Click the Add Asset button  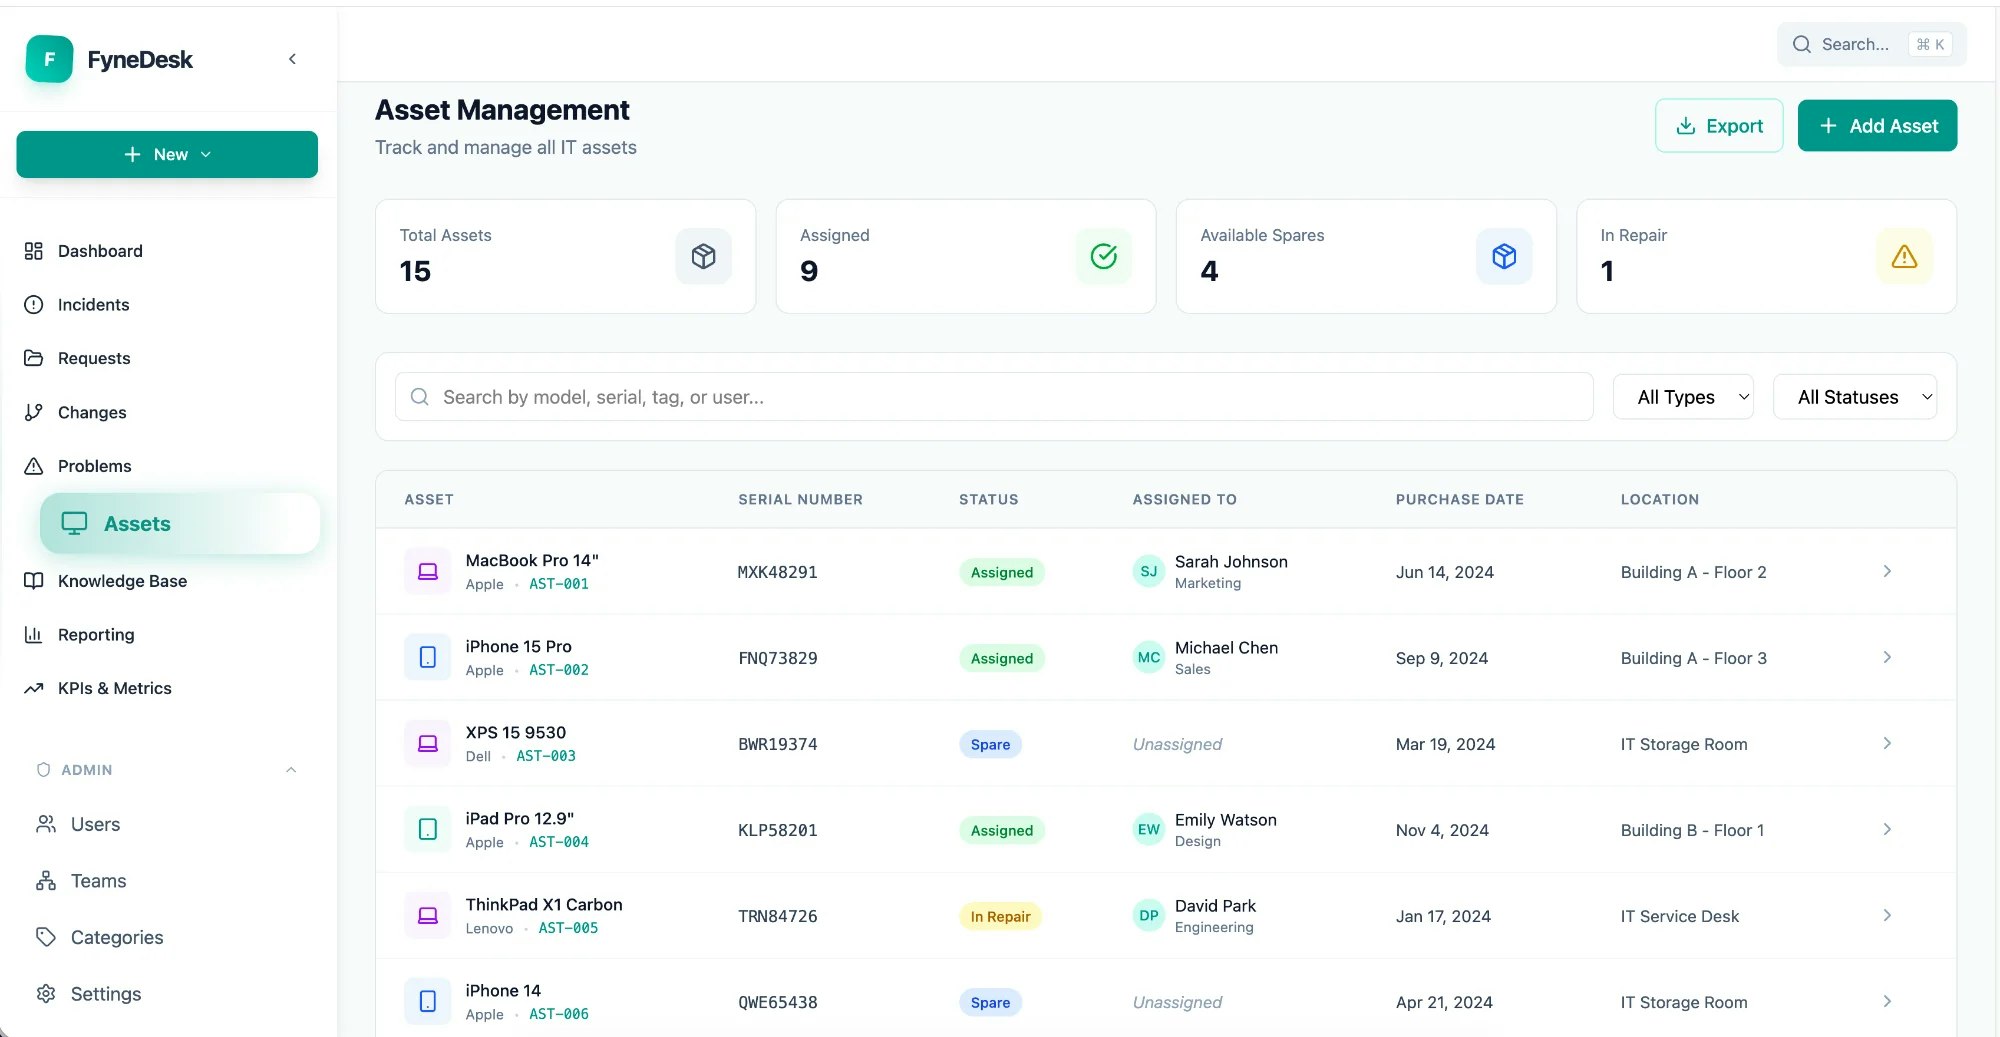(1878, 125)
